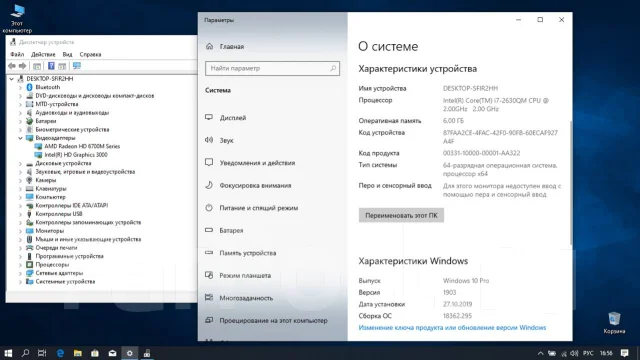640x360 pixels.
Task: Select the Батареи tree item
Action: [46, 121]
